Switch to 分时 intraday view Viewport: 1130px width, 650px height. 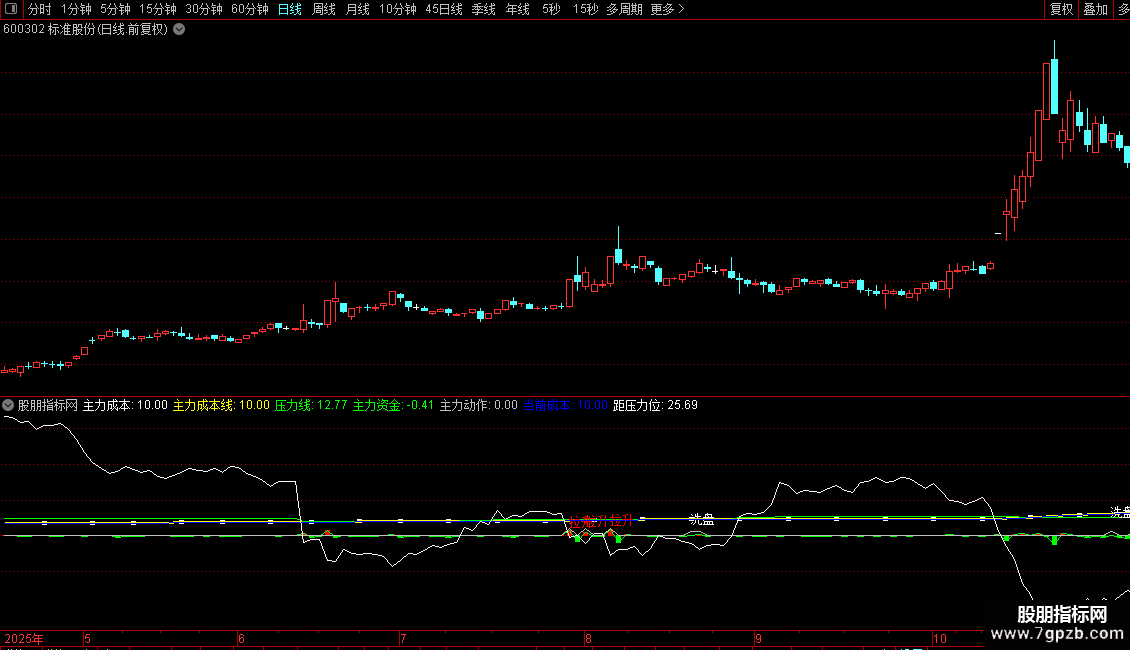pyautogui.click(x=39, y=9)
